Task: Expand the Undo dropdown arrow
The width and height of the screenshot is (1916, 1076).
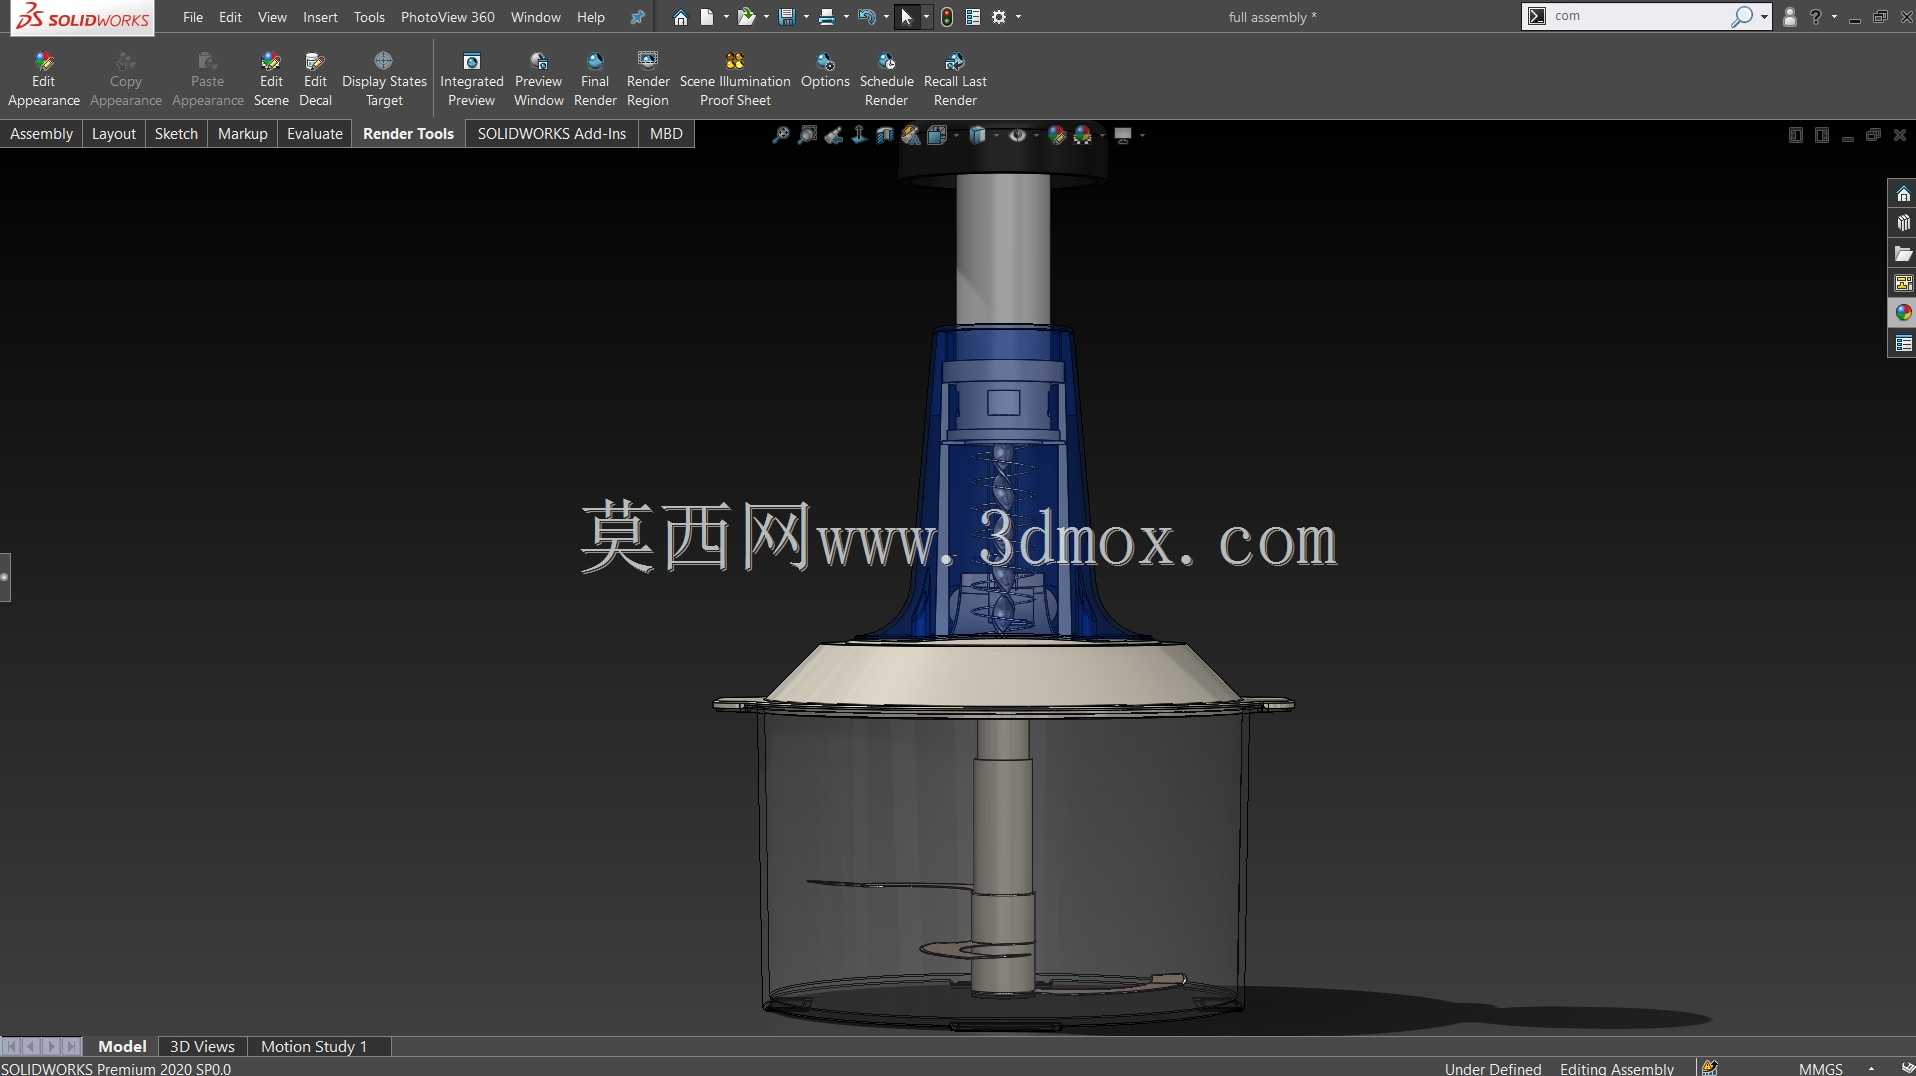Action: point(886,17)
